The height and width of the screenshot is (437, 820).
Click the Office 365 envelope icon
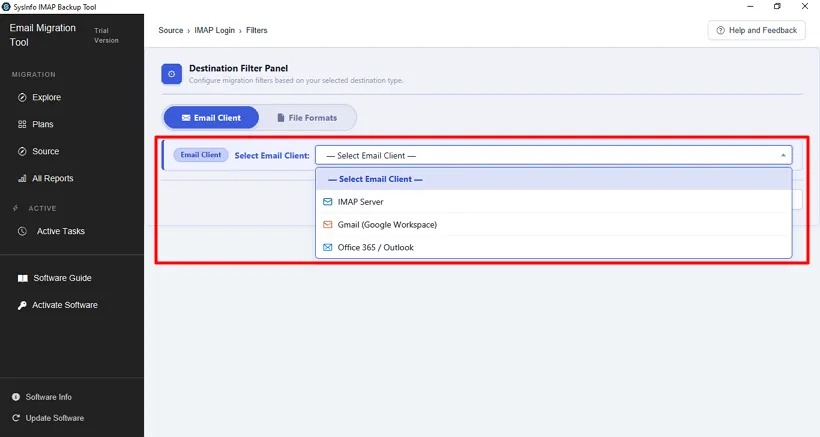(x=327, y=247)
